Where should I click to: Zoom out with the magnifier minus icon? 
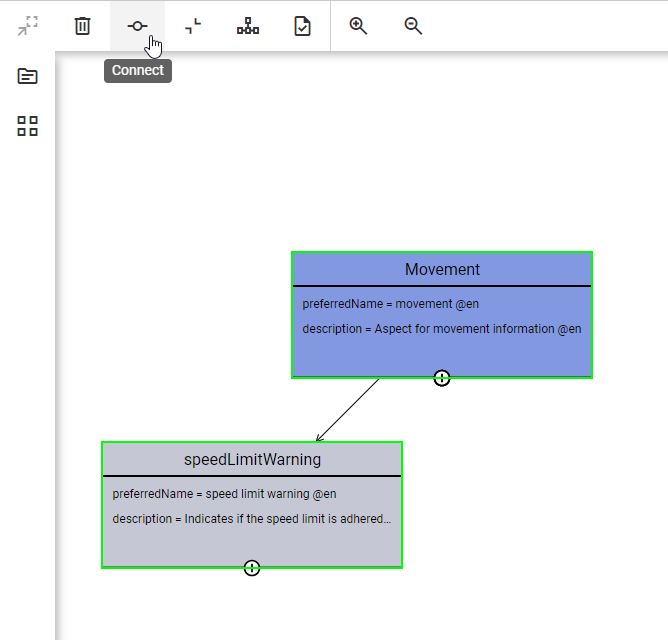click(413, 26)
